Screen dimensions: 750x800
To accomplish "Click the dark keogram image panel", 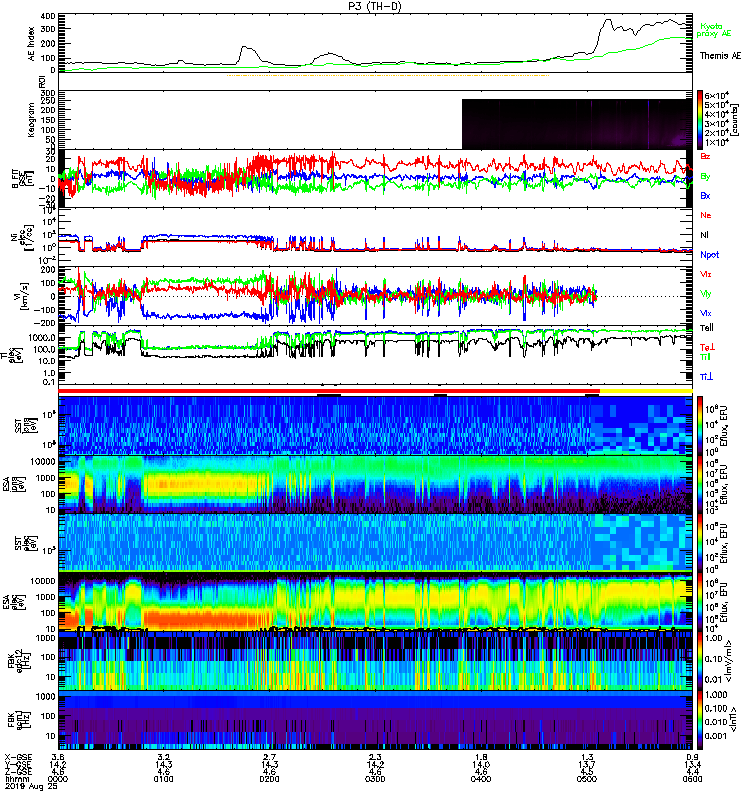I will [x=577, y=124].
